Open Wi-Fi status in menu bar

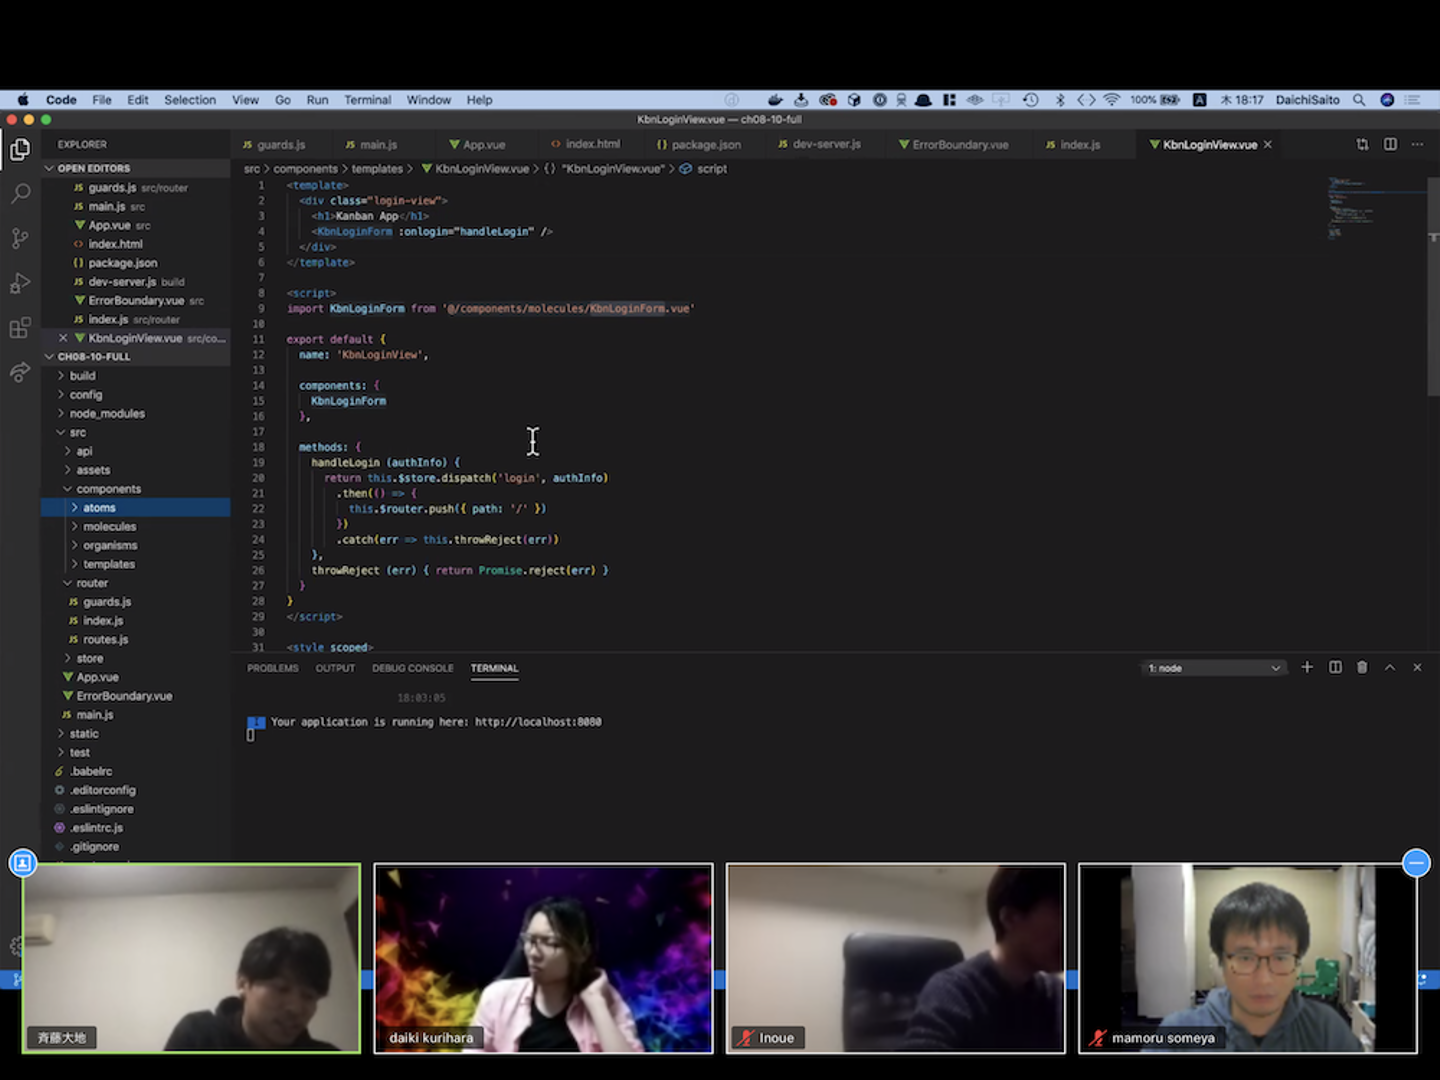coord(1112,100)
